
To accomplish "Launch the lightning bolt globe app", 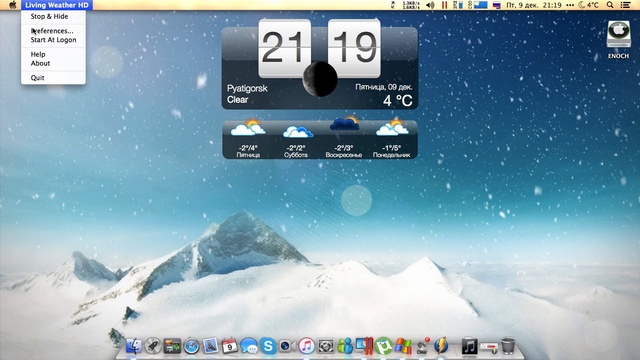I will 441,346.
